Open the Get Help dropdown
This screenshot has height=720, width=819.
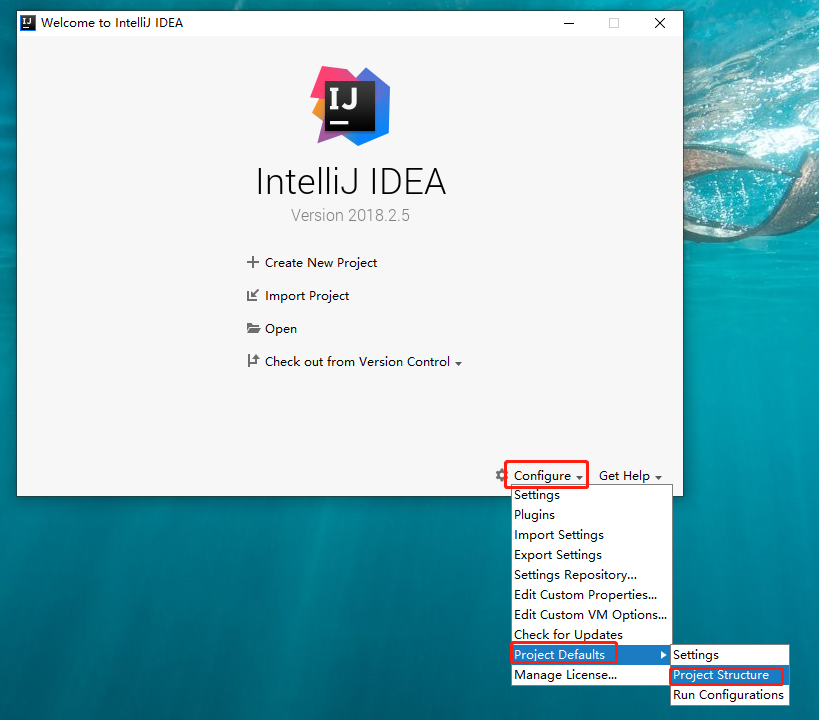[630, 476]
